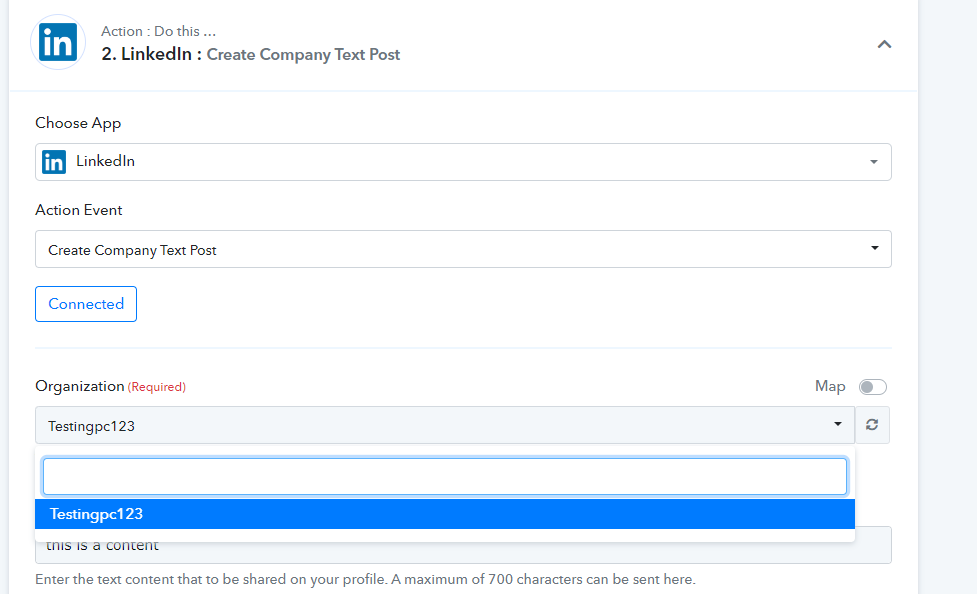This screenshot has width=977, height=594.
Task: Click the small LinkedIn icon in Choose App
Action: click(54, 162)
